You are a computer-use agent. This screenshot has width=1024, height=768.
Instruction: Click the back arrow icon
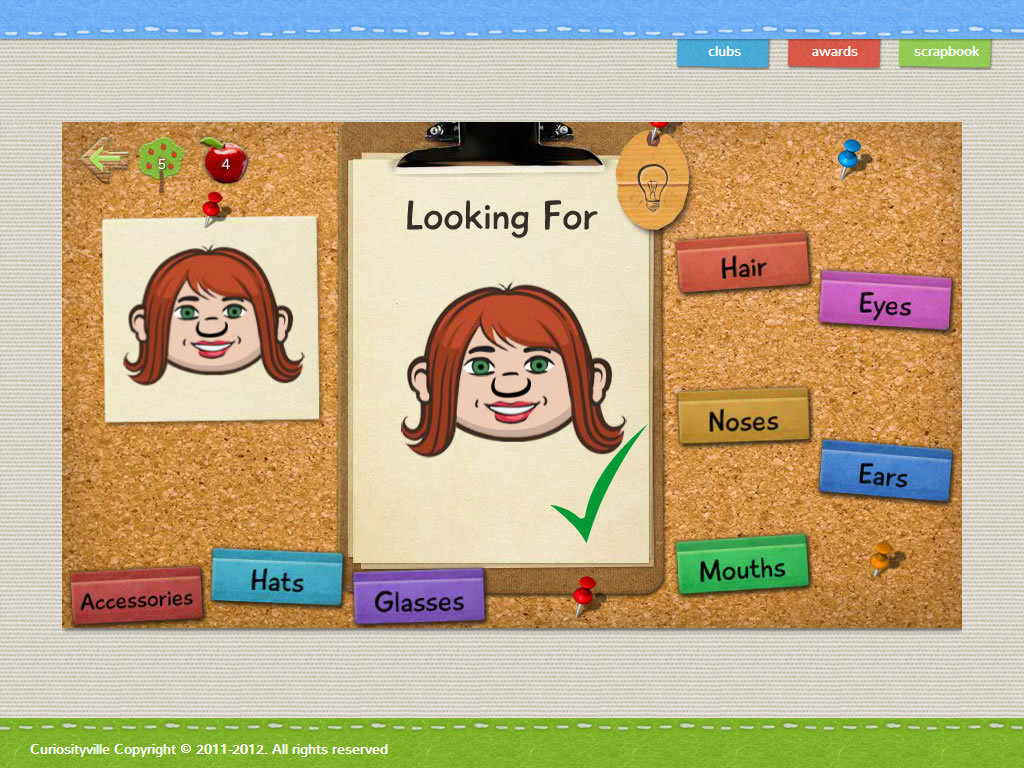(104, 159)
